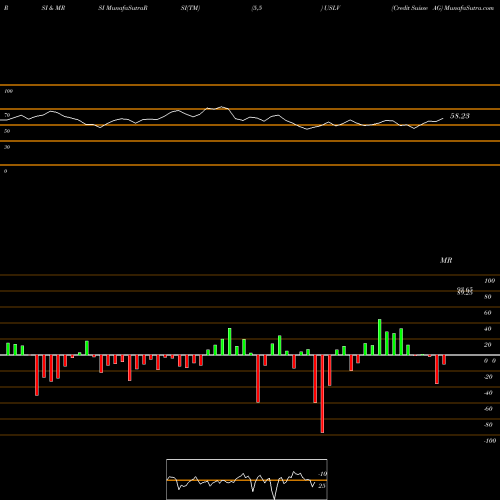Click the MunafaSutra.com text in the header
This screenshot has height=500, width=500.
[x=469, y=8]
